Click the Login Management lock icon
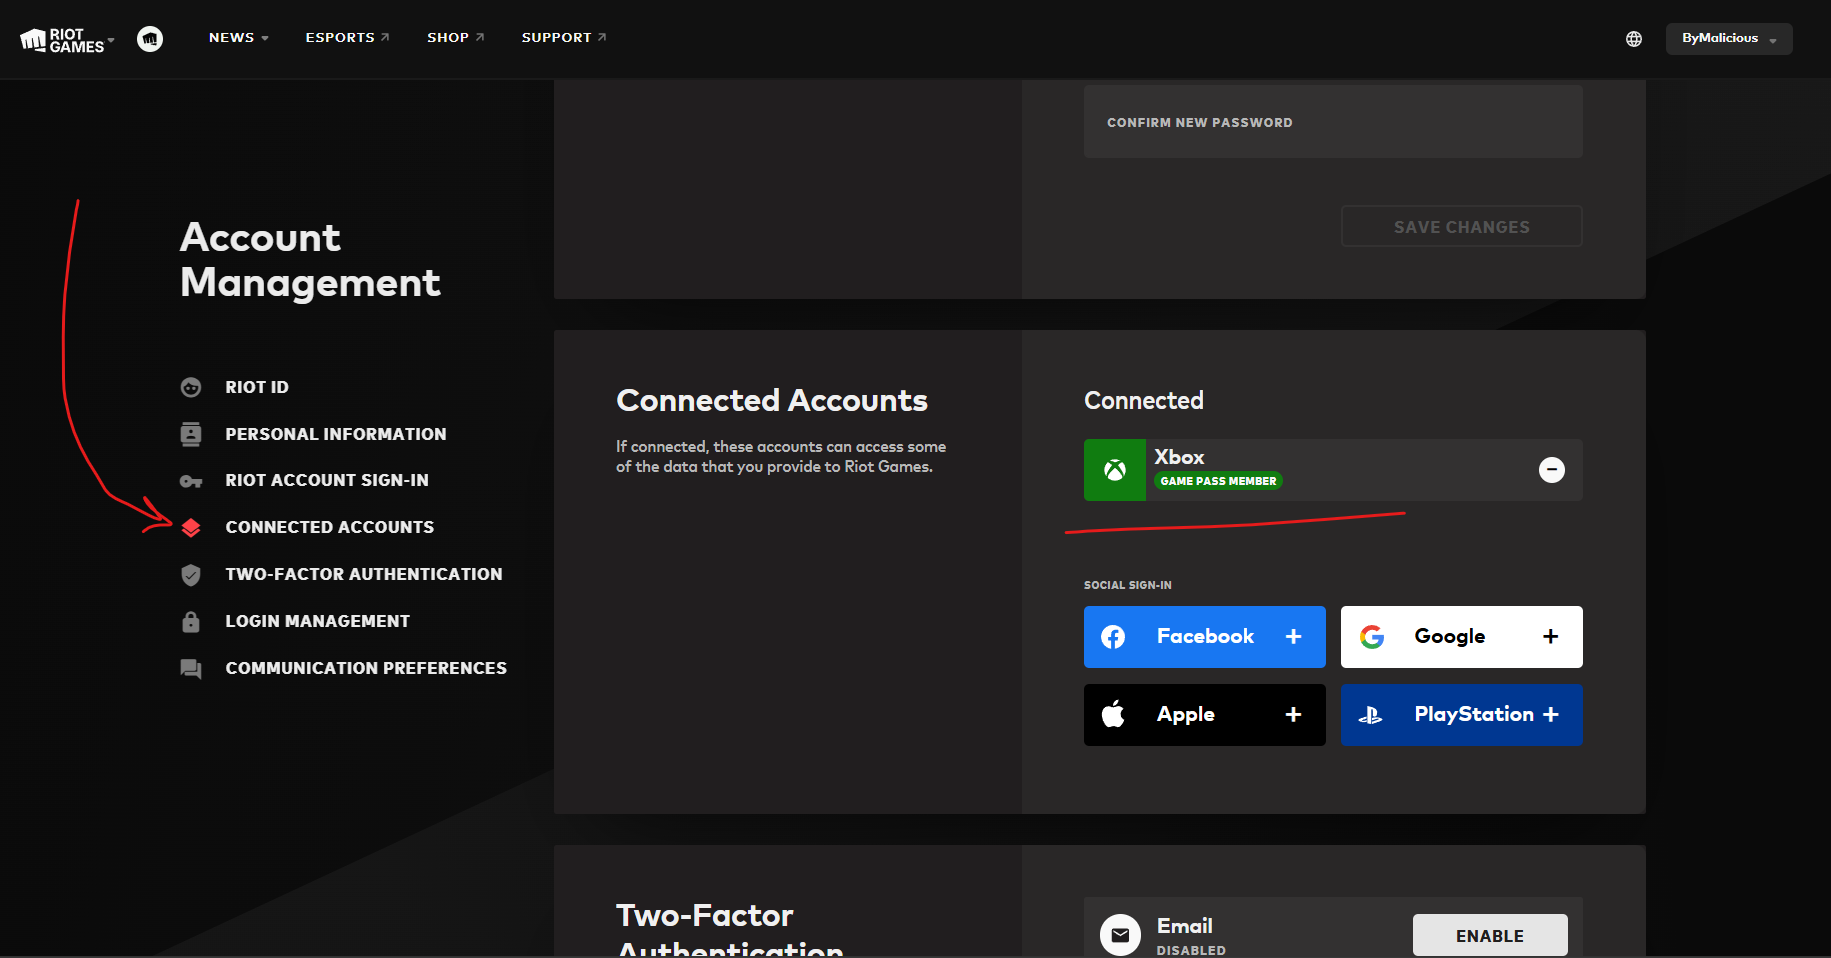Screen dimensions: 1831x958 191,621
